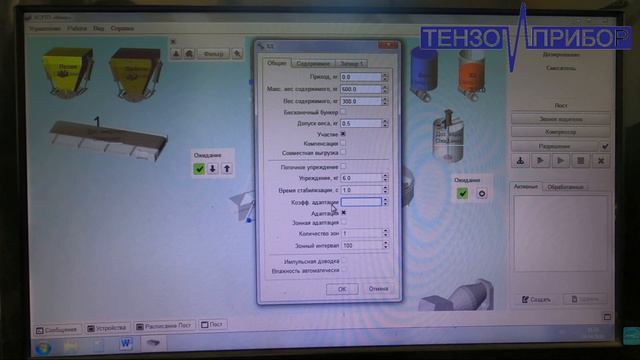640x360 pixels.
Task: Toggle the Влажность автоматически checkbox
Action: coord(343,270)
